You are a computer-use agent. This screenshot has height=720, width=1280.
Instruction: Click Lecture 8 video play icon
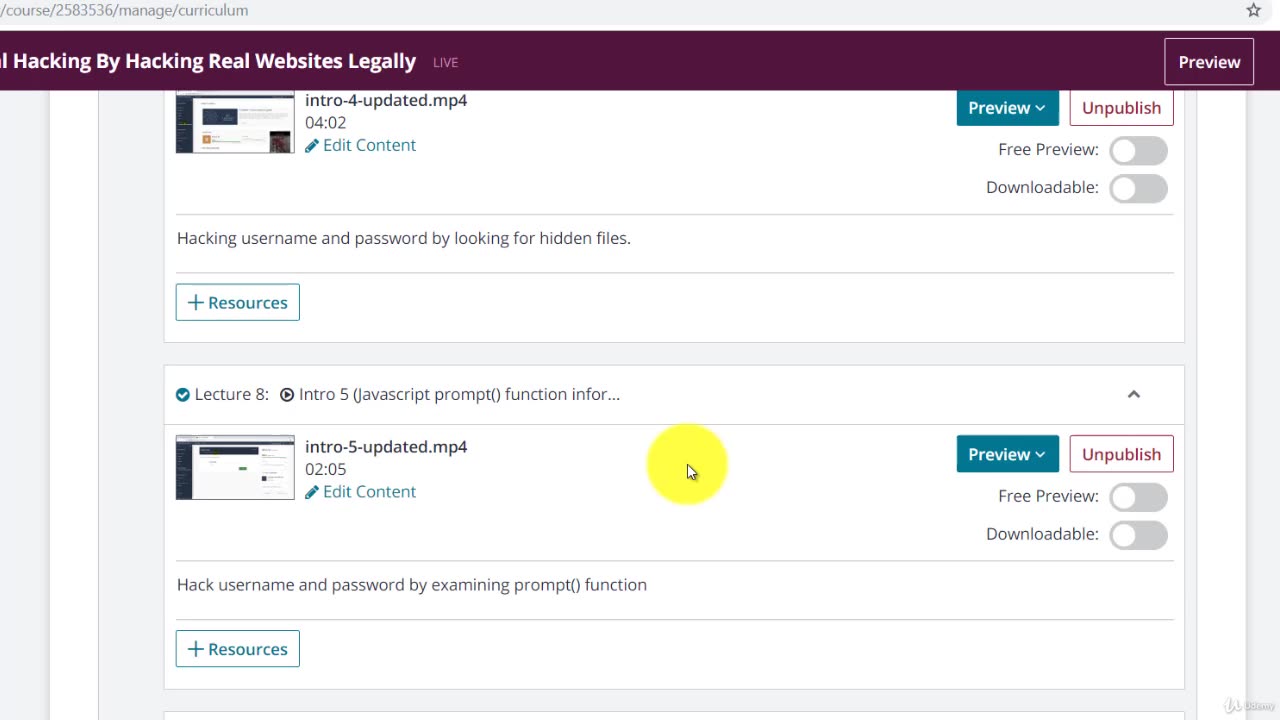(287, 395)
